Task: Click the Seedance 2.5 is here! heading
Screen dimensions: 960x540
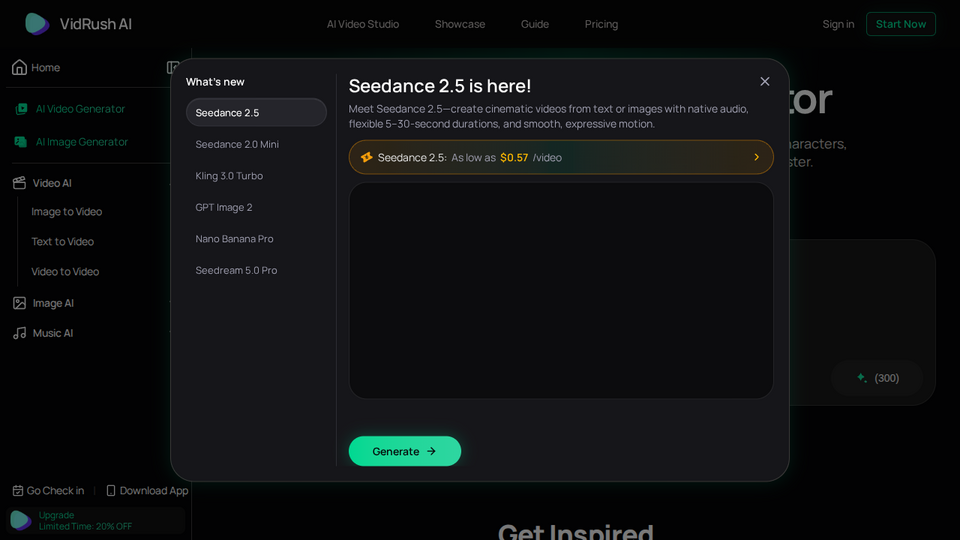Action: [440, 86]
